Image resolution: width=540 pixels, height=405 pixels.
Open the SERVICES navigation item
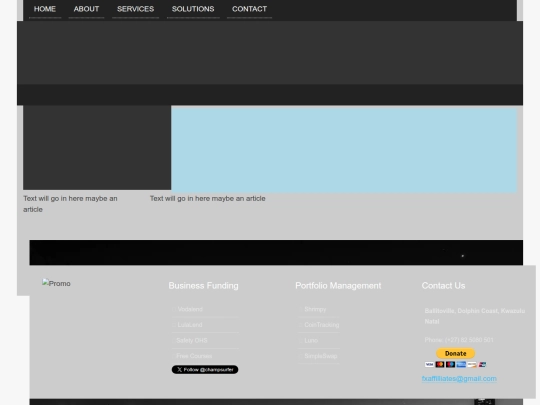(x=135, y=9)
